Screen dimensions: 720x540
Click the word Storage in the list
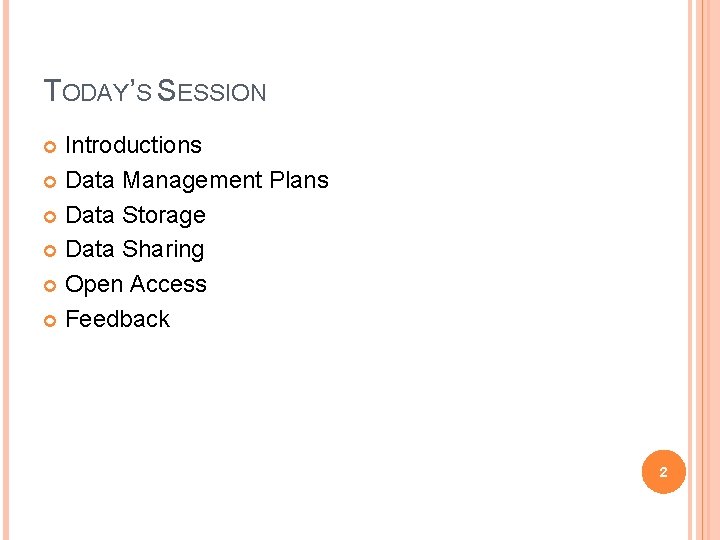(x=163, y=215)
